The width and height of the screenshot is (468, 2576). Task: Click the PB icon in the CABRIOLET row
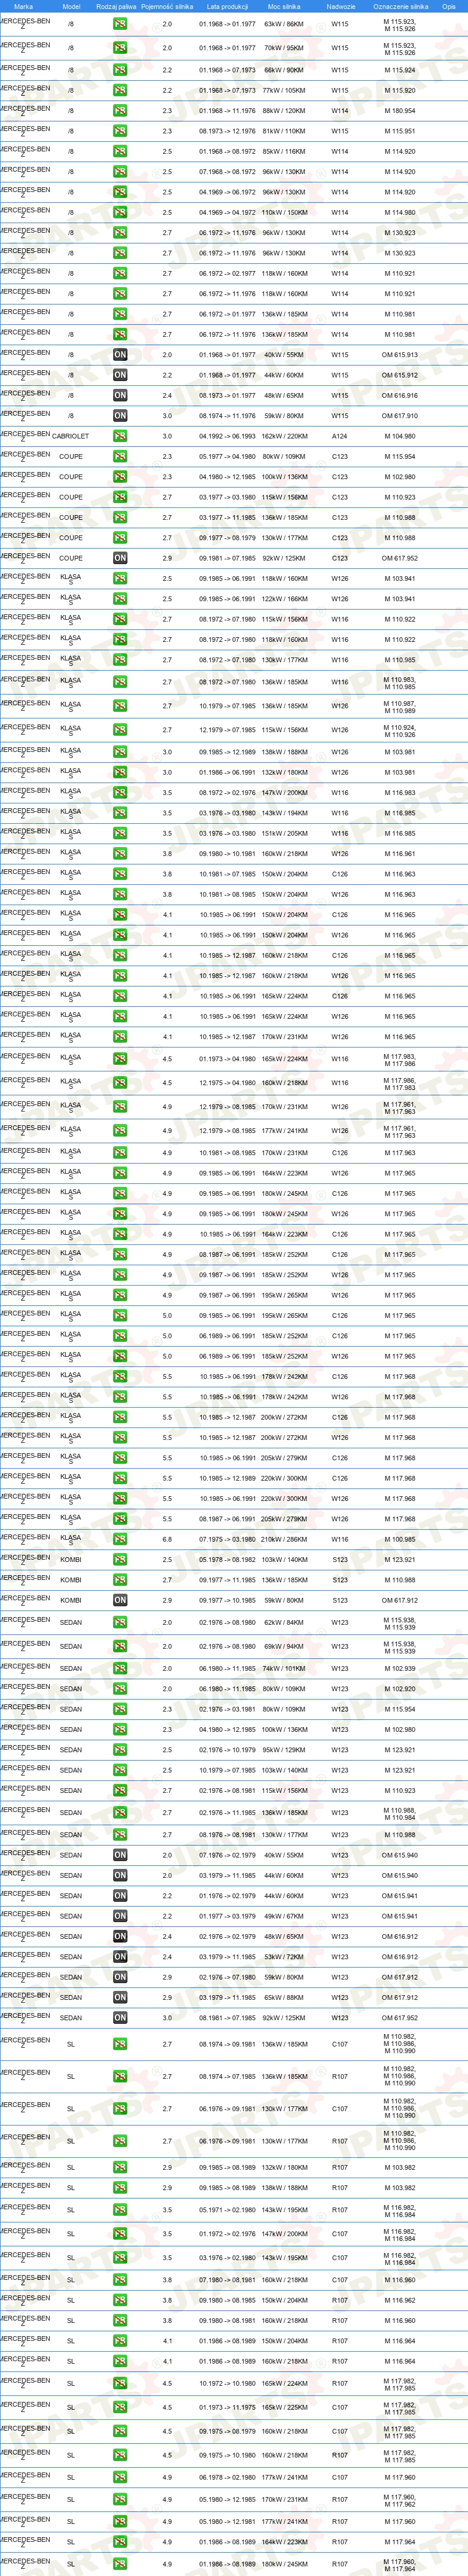tap(120, 436)
